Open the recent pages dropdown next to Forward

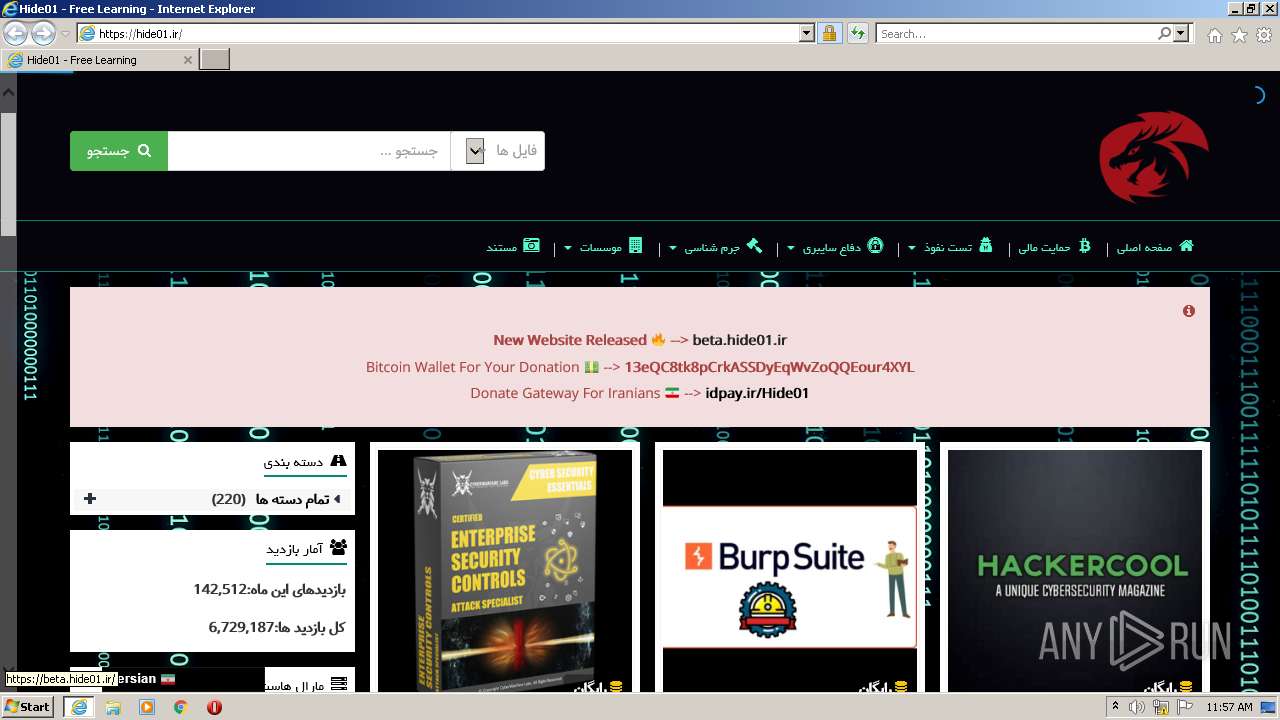(66, 33)
